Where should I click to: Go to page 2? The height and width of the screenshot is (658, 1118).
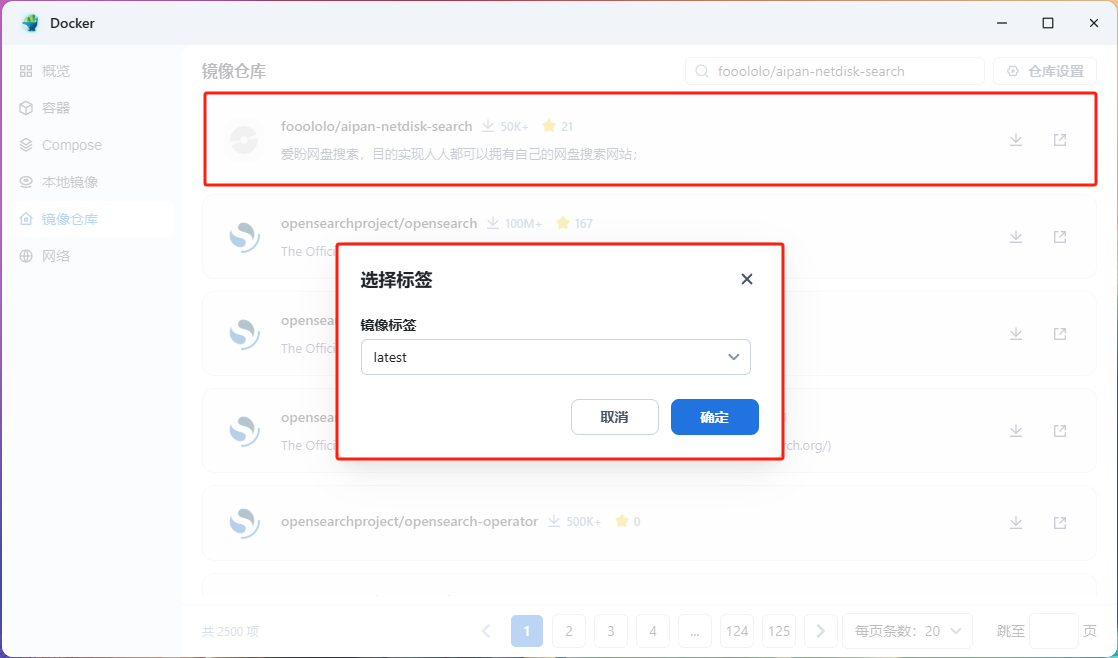[569, 631]
